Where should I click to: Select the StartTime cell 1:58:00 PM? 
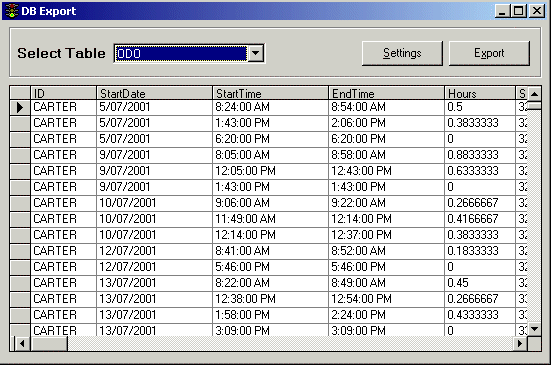pyautogui.click(x=270, y=315)
